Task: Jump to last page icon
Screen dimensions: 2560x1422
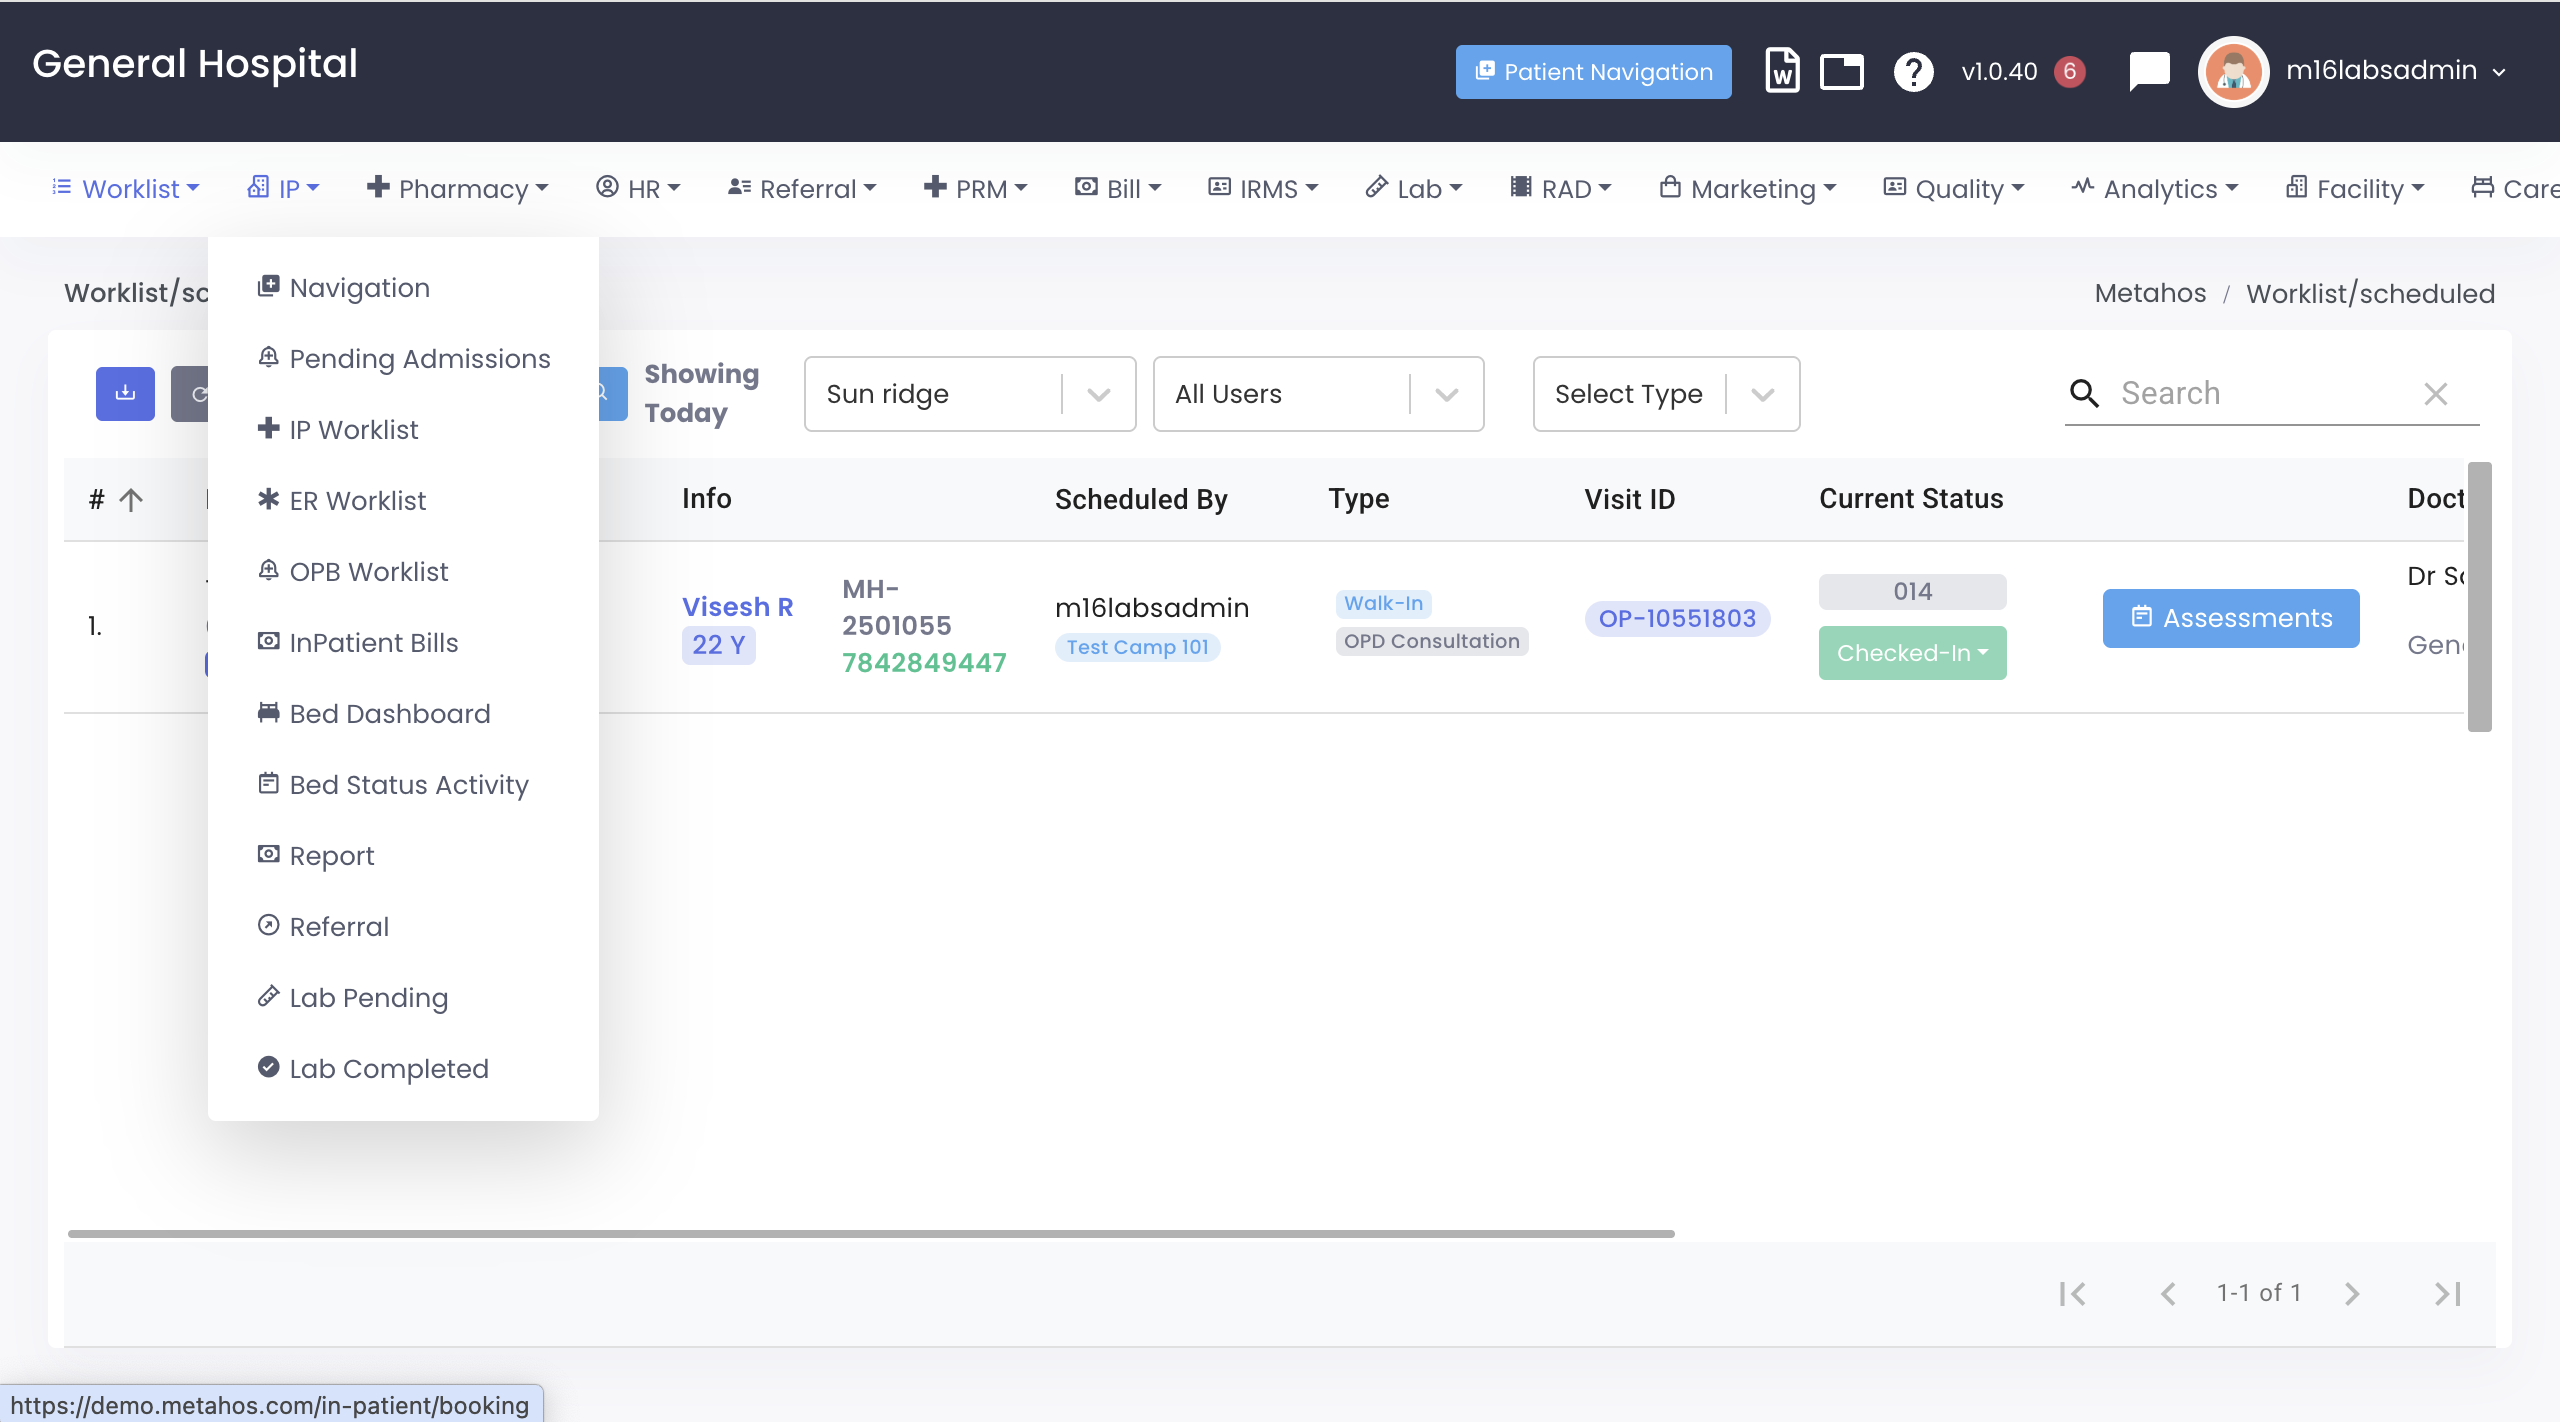Action: click(2447, 1294)
